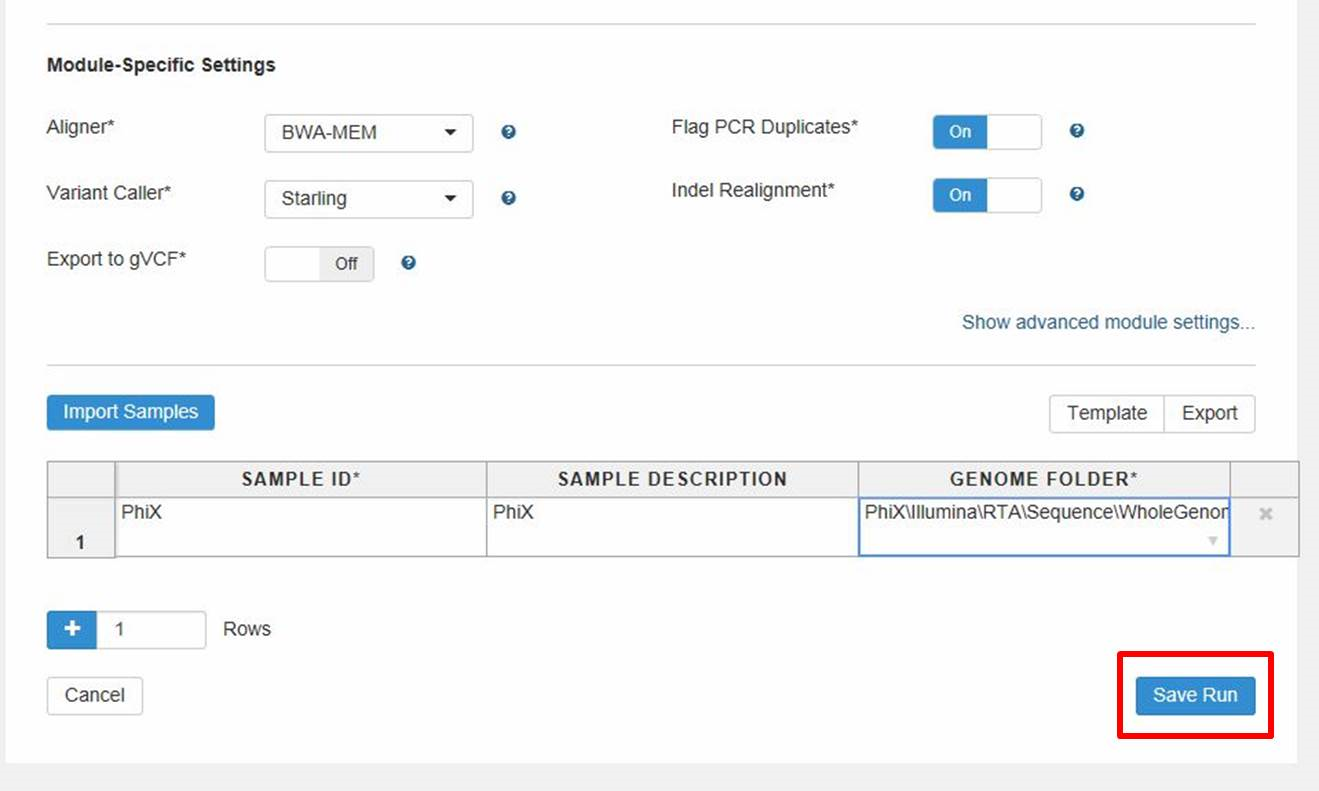
Task: Click the Export button
Action: pos(1209,413)
